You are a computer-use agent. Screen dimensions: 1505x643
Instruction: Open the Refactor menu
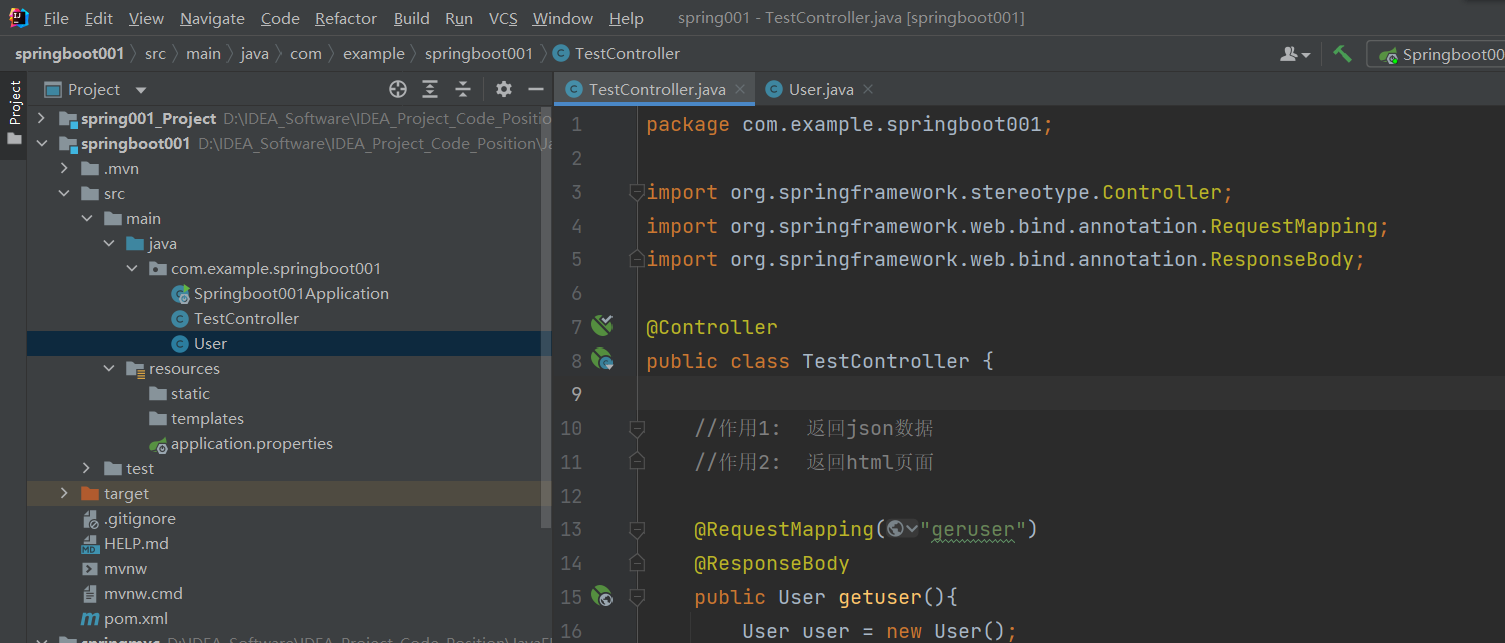(x=345, y=18)
